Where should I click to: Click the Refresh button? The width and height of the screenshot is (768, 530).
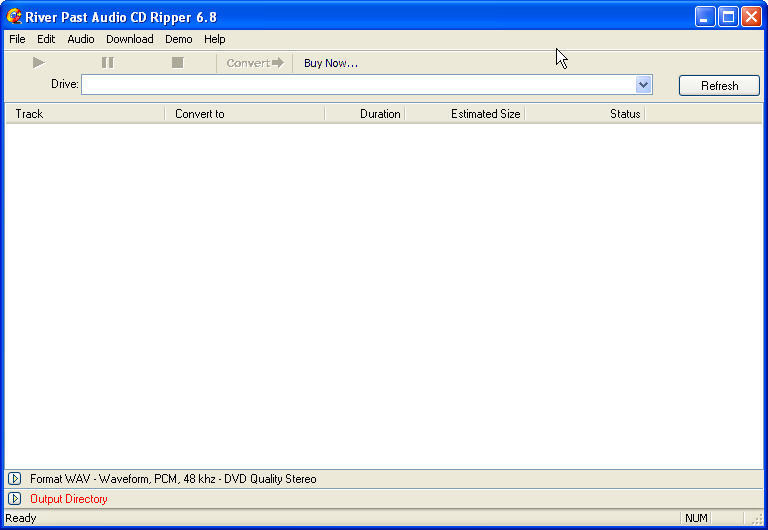point(719,86)
